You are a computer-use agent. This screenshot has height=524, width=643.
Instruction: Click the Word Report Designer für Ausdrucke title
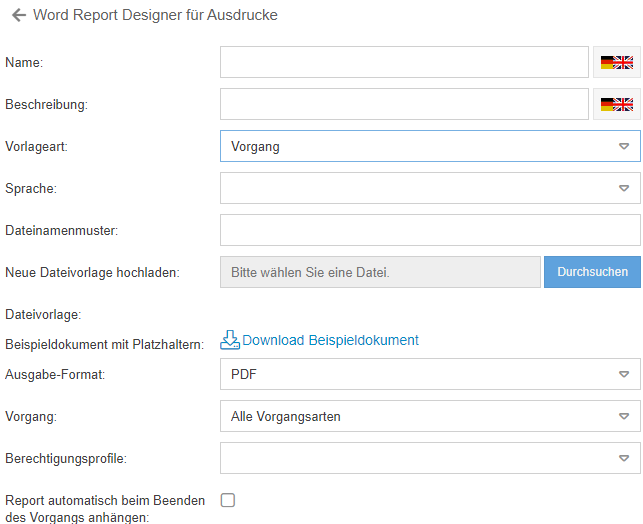click(x=155, y=16)
